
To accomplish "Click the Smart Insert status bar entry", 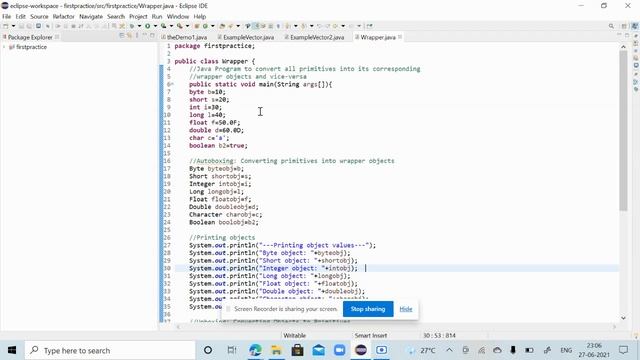I will (371, 336).
